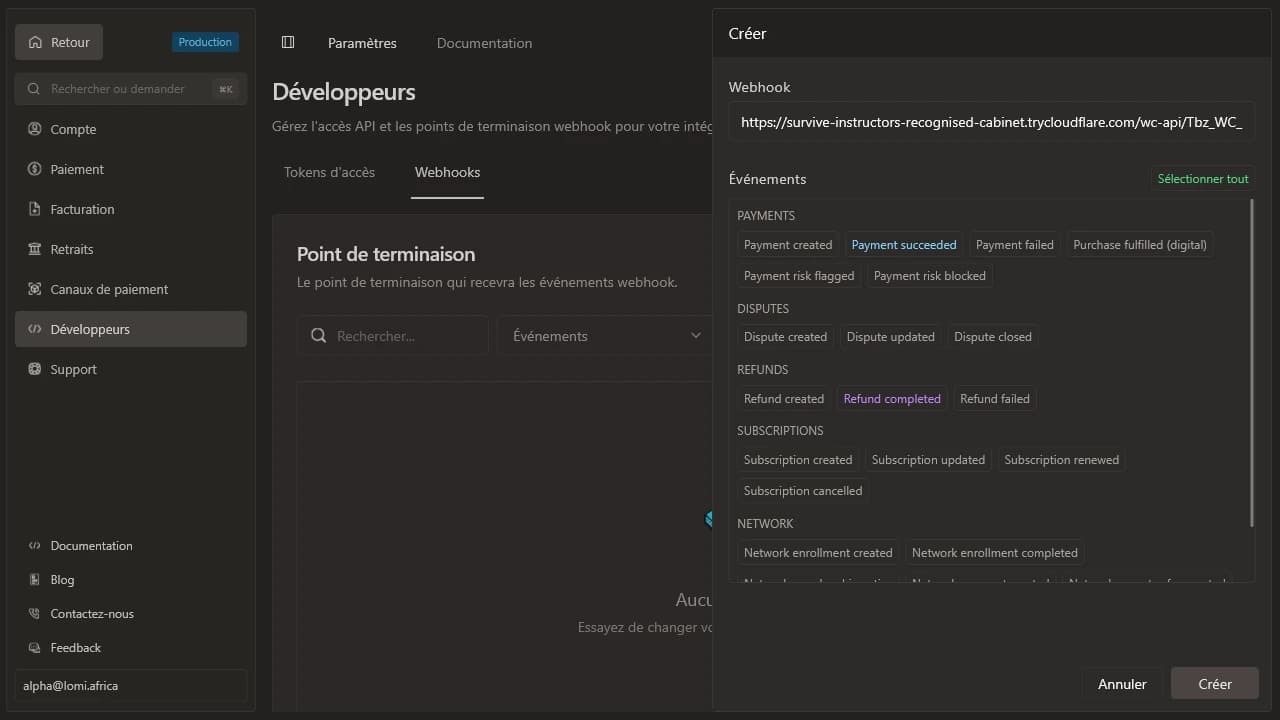Viewport: 1280px width, 720px height.
Task: Click the SUBSCRIPTIONS category heading
Action: tap(780, 431)
